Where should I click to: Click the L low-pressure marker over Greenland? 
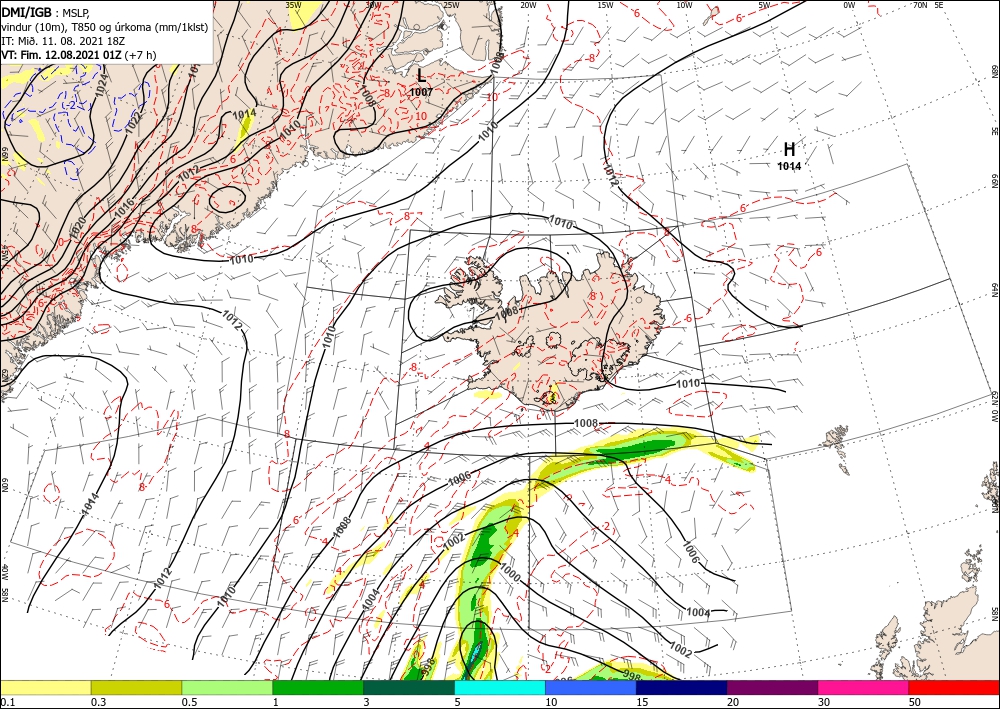[421, 76]
